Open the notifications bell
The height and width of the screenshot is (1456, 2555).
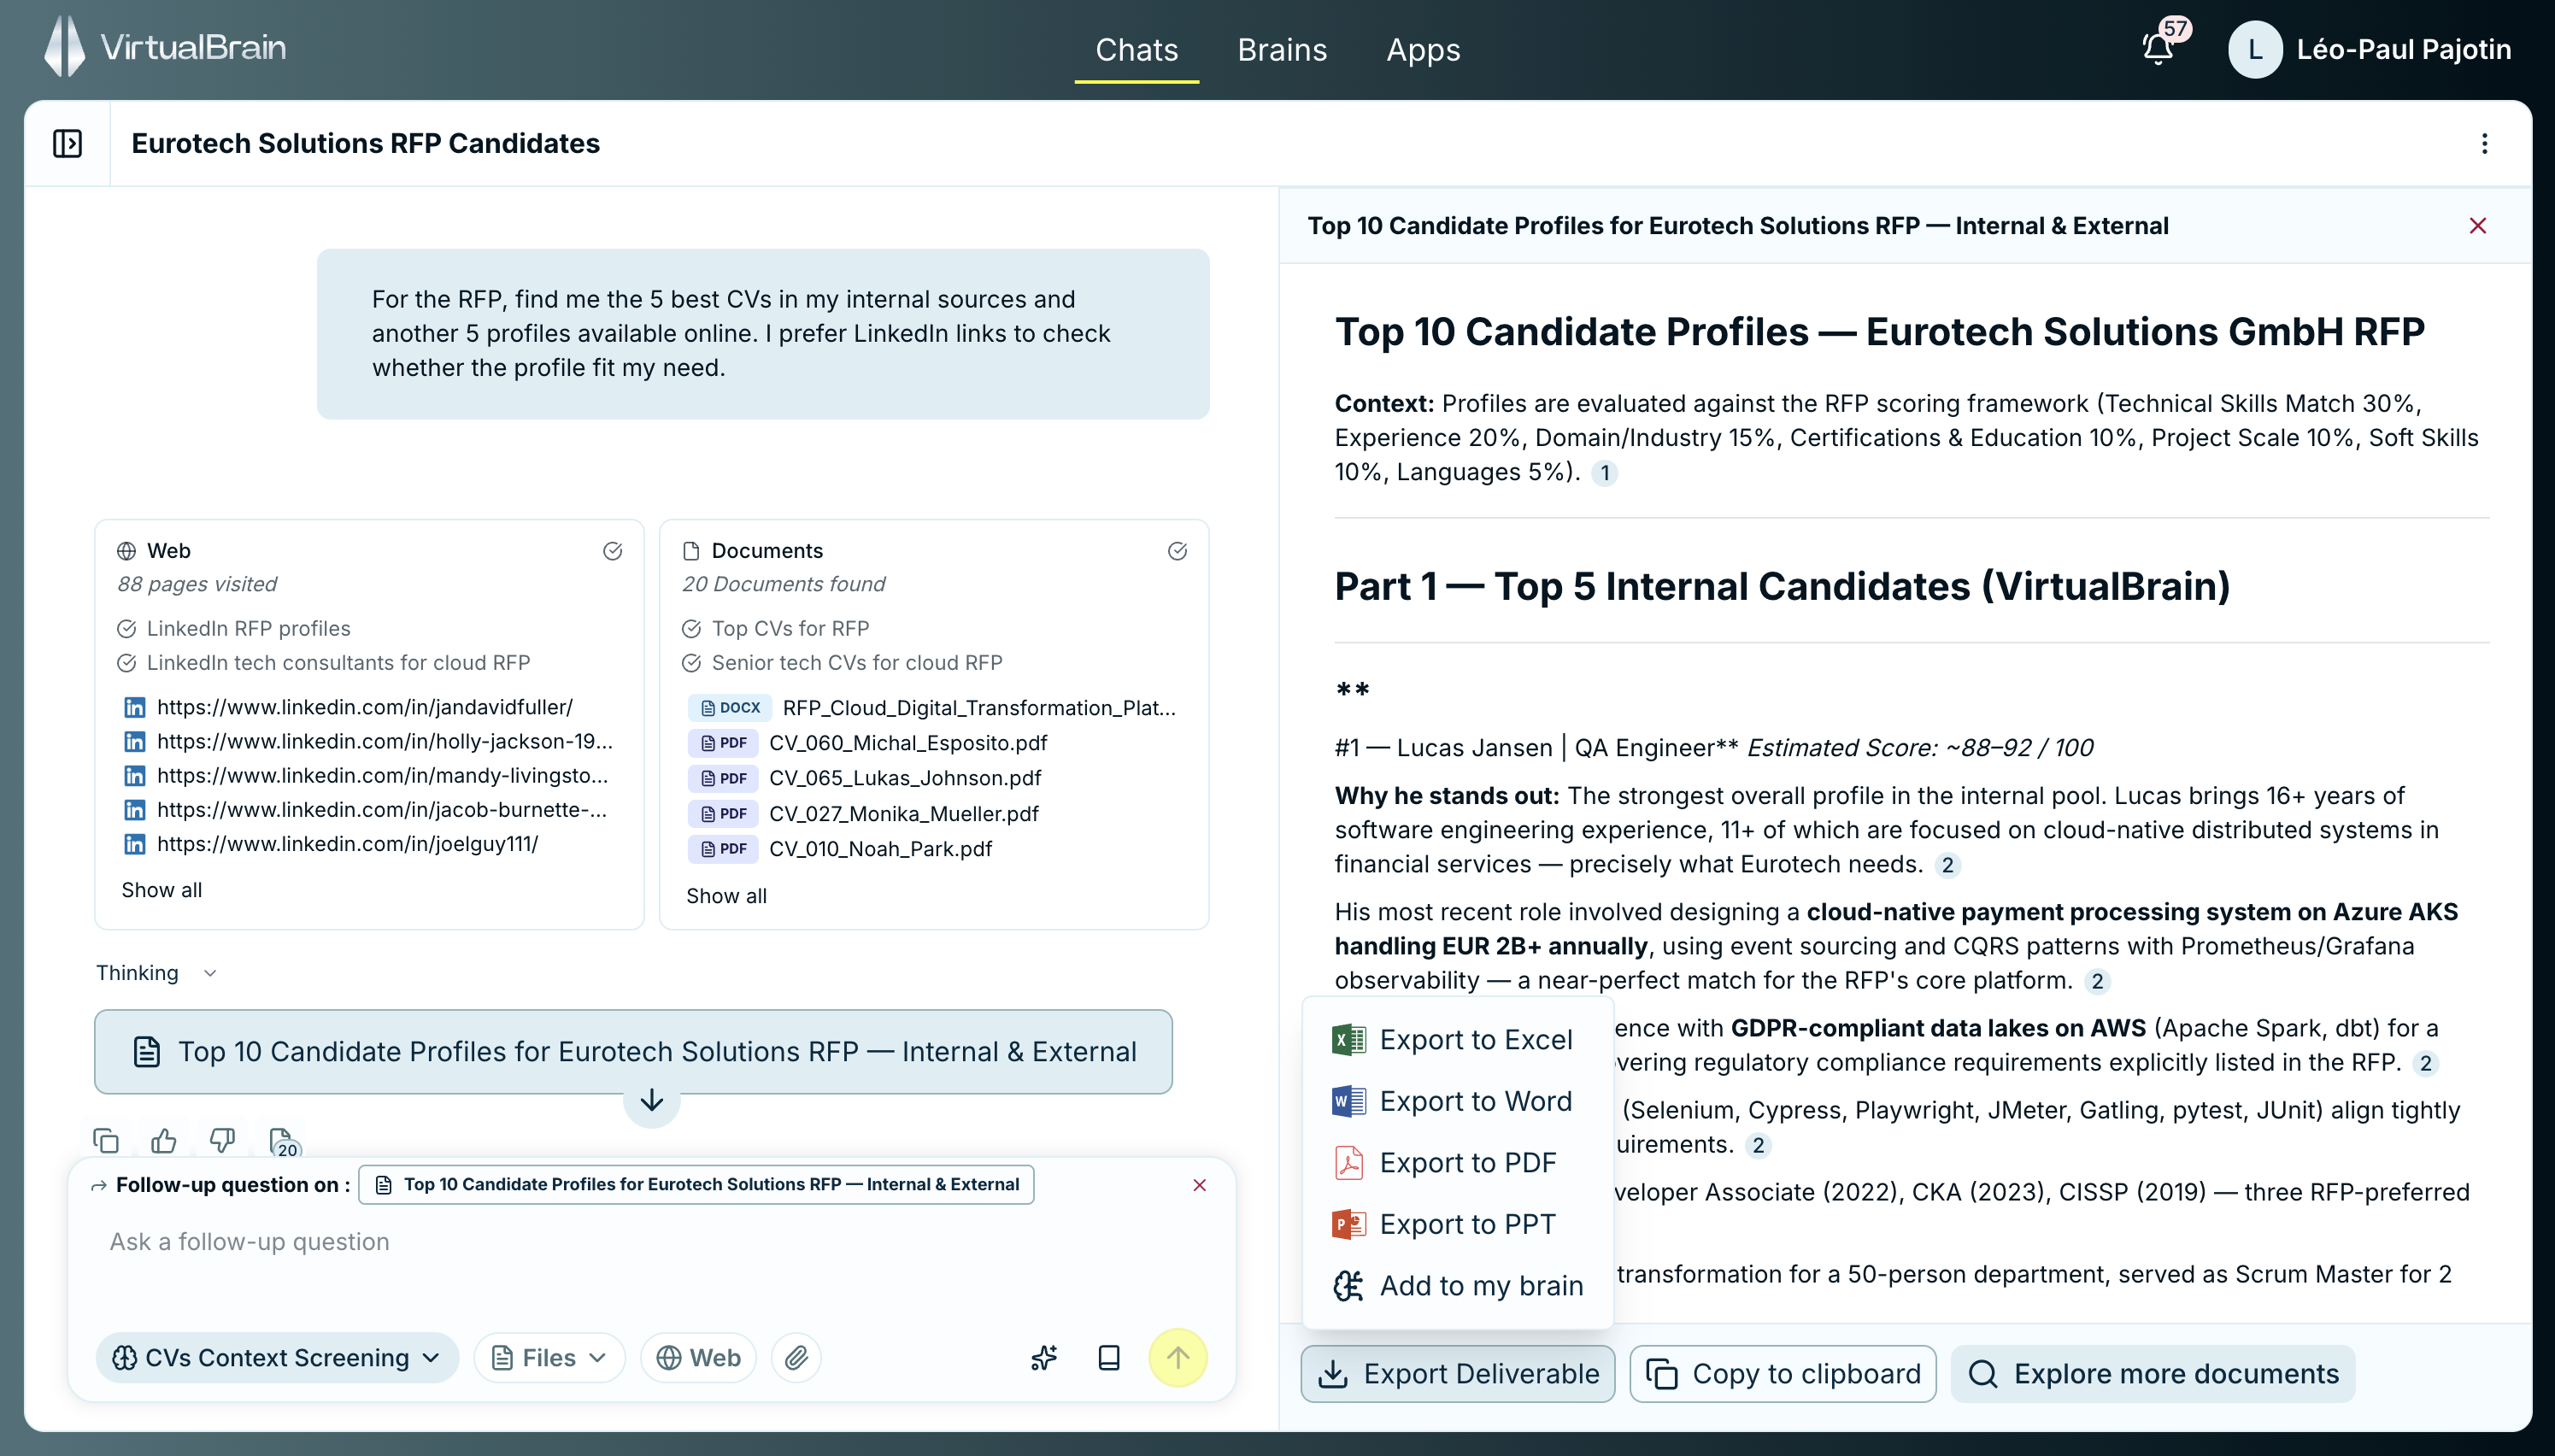(x=2158, y=49)
